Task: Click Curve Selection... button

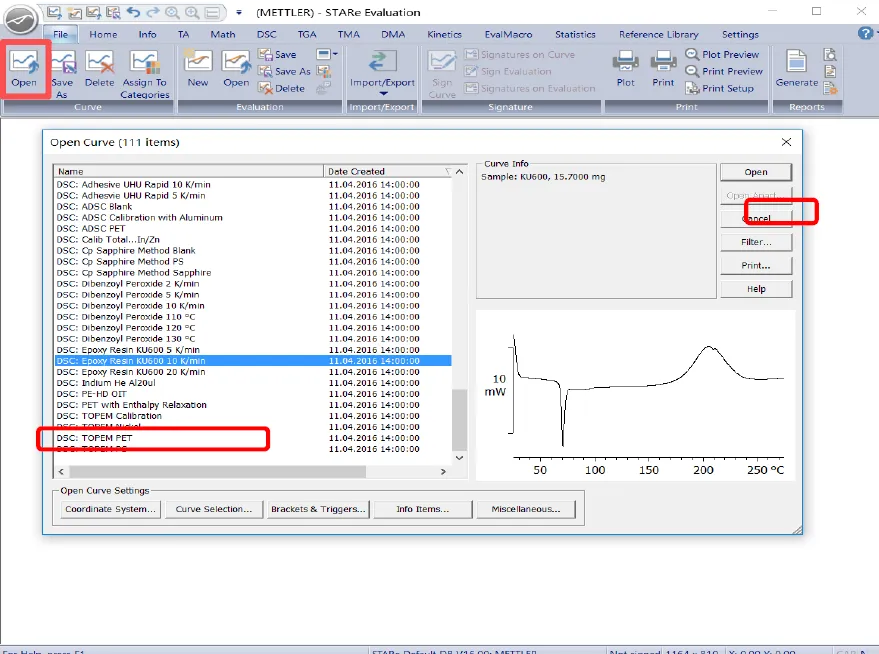Action: tap(214, 509)
